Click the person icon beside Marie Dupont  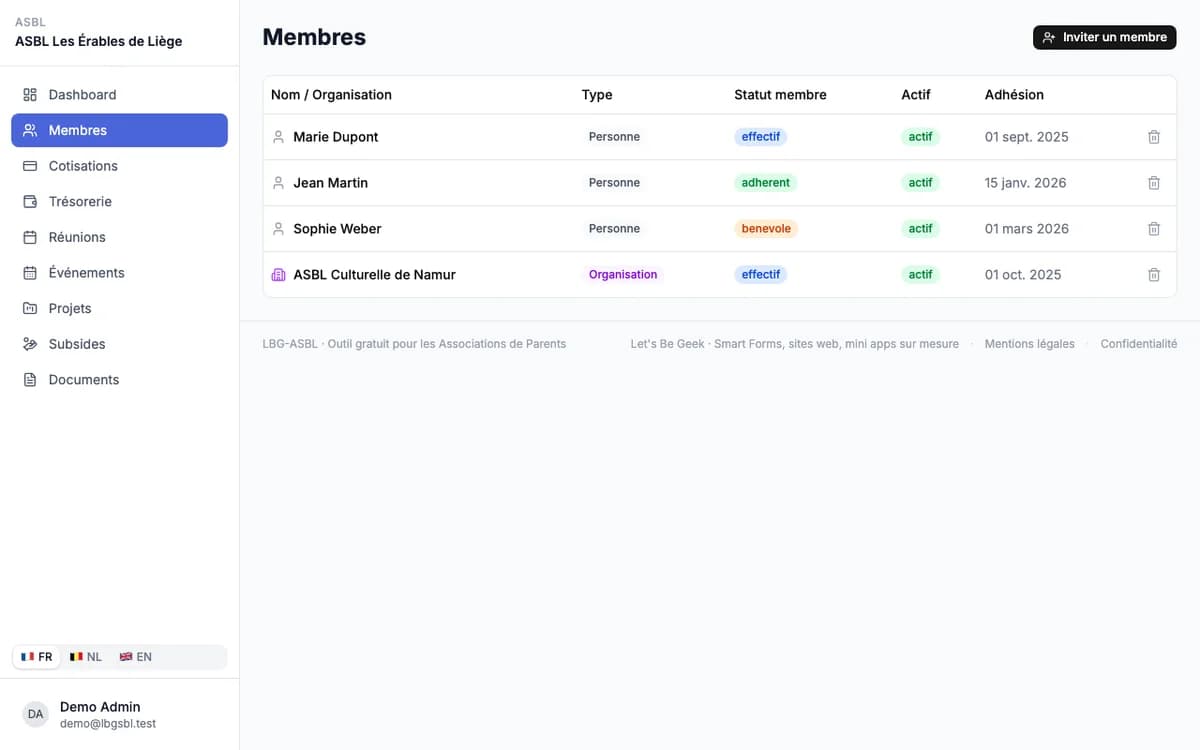pos(279,137)
